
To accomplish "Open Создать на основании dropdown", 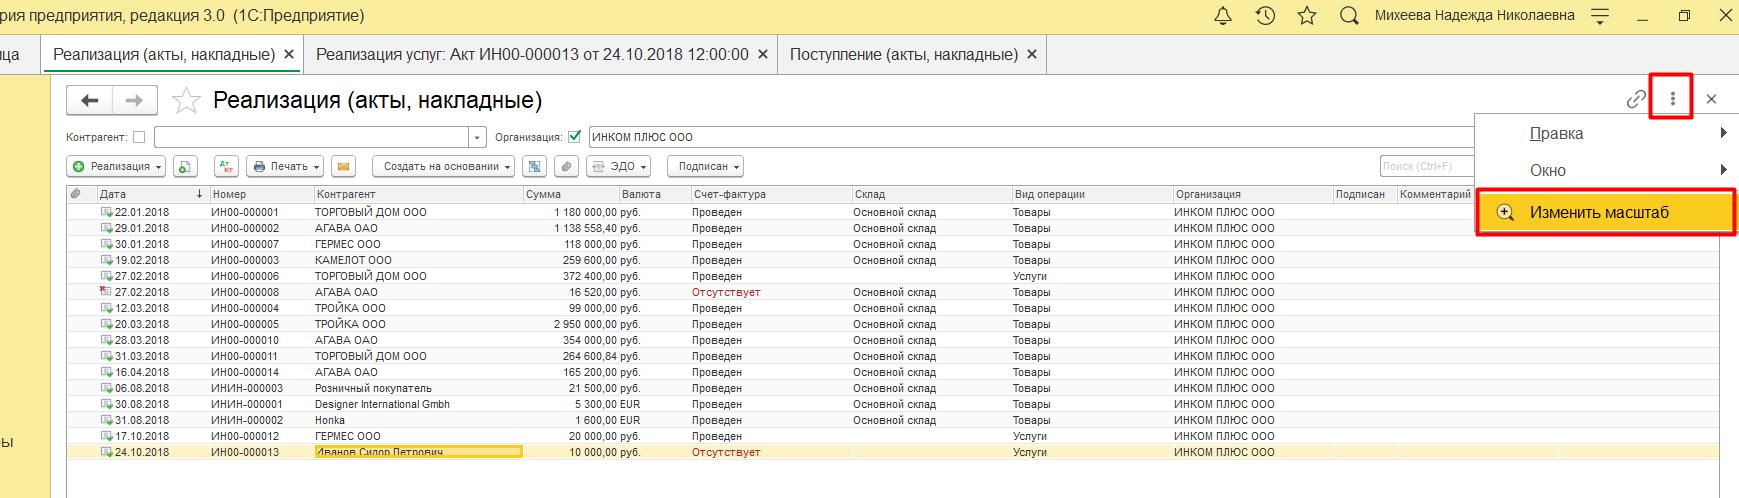I will click(x=443, y=166).
